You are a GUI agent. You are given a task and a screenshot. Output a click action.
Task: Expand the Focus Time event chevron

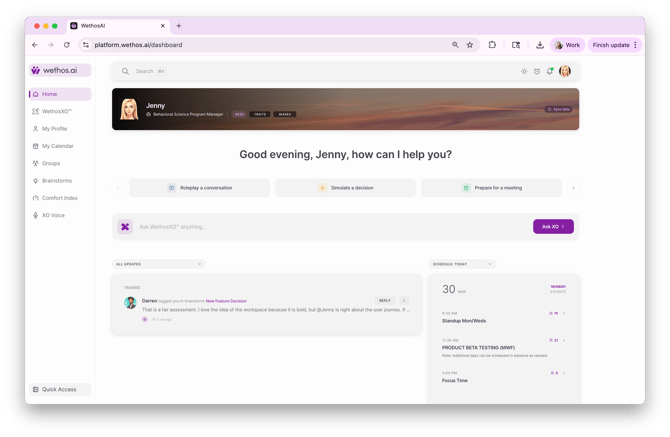(564, 373)
